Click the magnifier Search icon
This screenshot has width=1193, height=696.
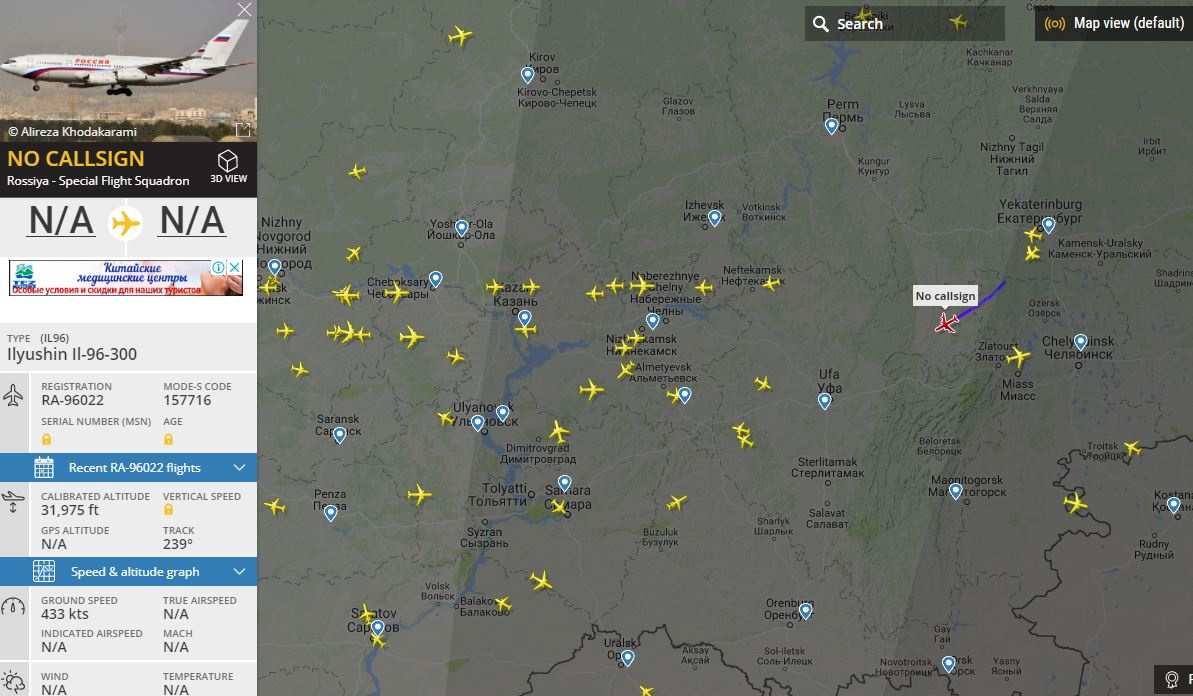820,24
